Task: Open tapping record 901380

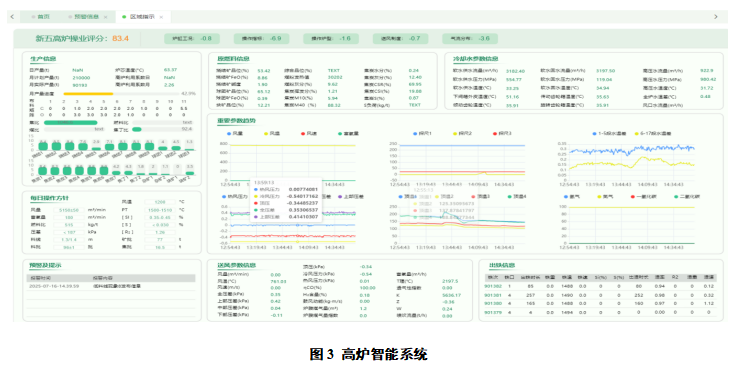Action: (x=493, y=304)
